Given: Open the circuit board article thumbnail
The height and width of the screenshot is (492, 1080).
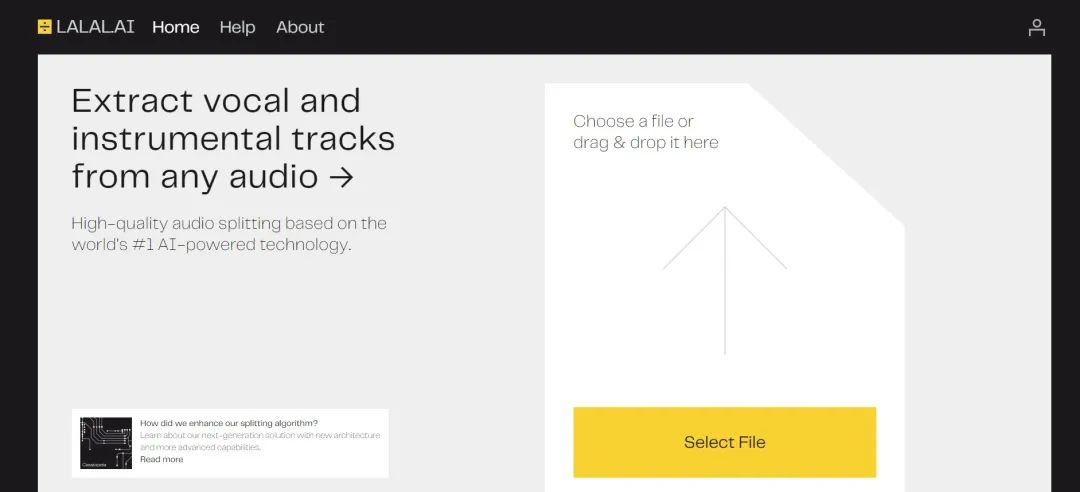Looking at the screenshot, I should tap(106, 443).
